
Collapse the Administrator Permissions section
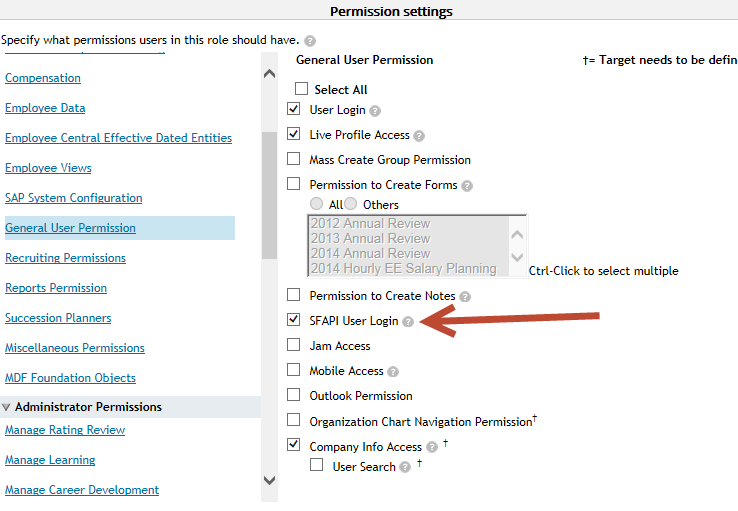pos(6,407)
